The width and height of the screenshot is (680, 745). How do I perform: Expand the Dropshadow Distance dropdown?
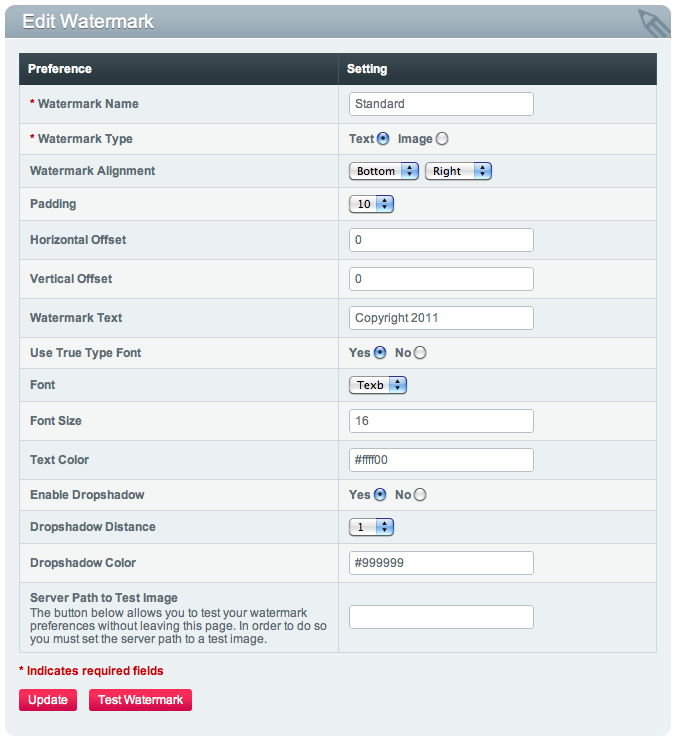[x=371, y=527]
